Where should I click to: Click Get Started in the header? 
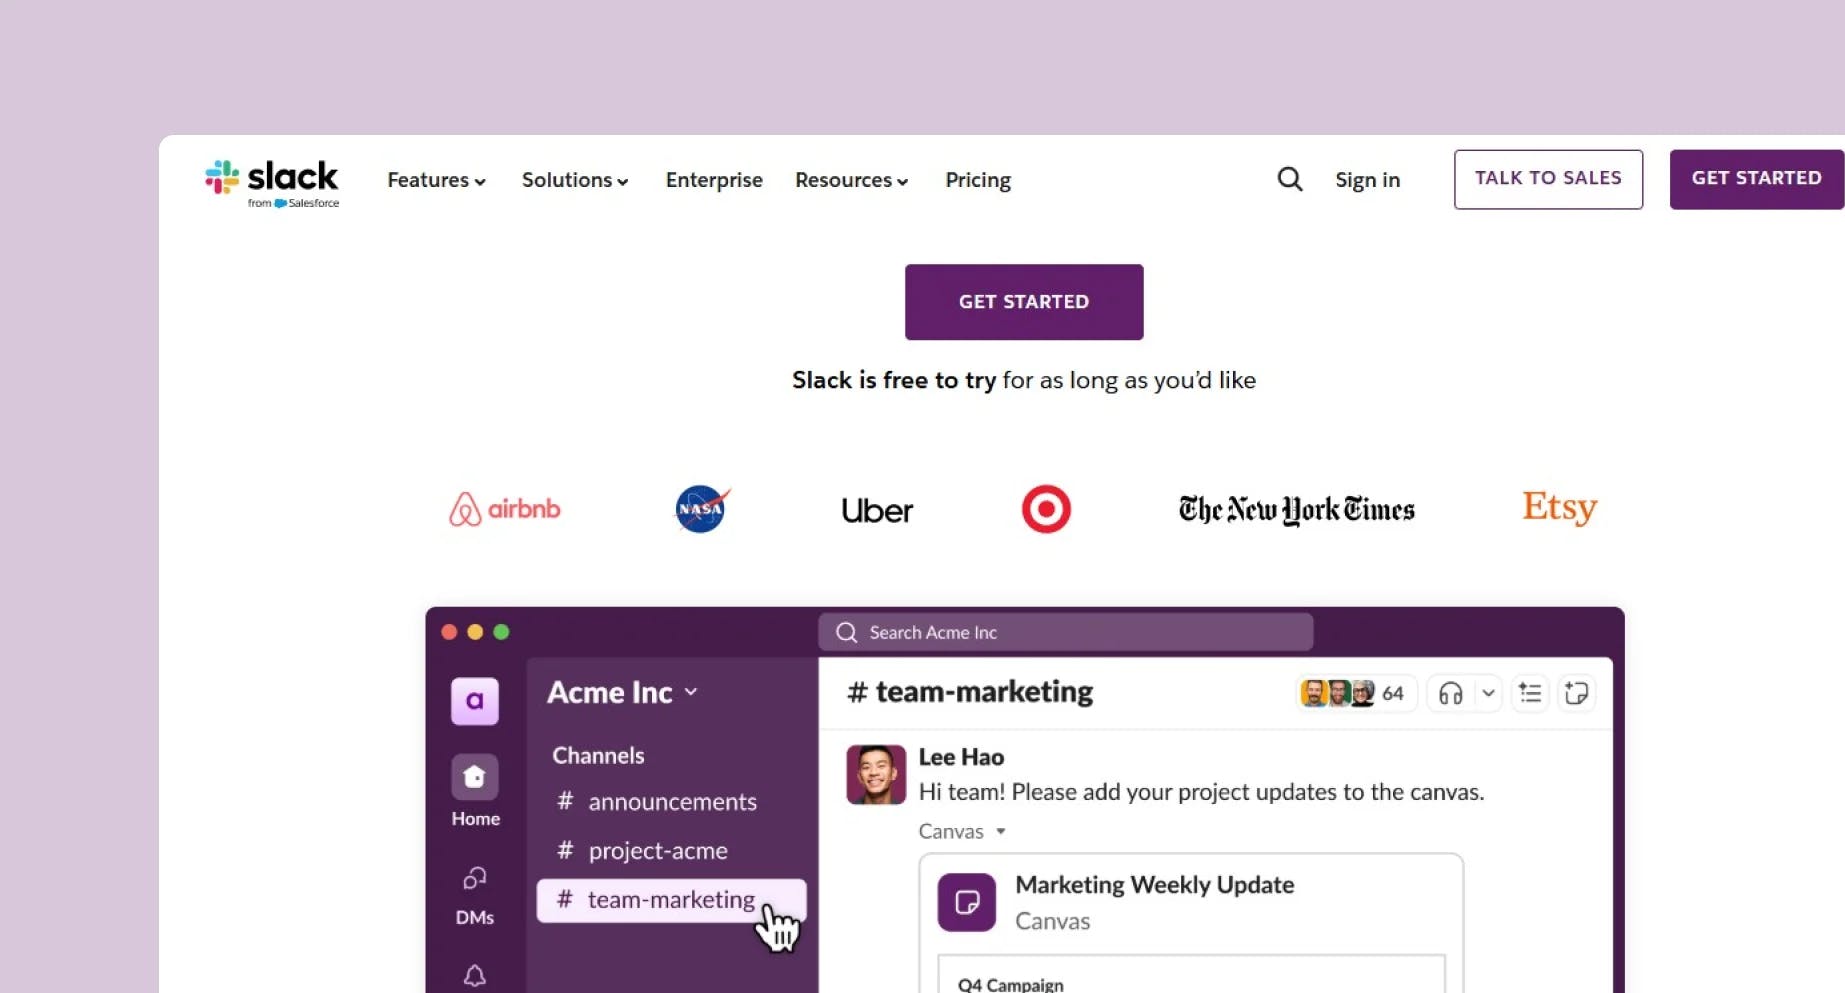coord(1756,179)
